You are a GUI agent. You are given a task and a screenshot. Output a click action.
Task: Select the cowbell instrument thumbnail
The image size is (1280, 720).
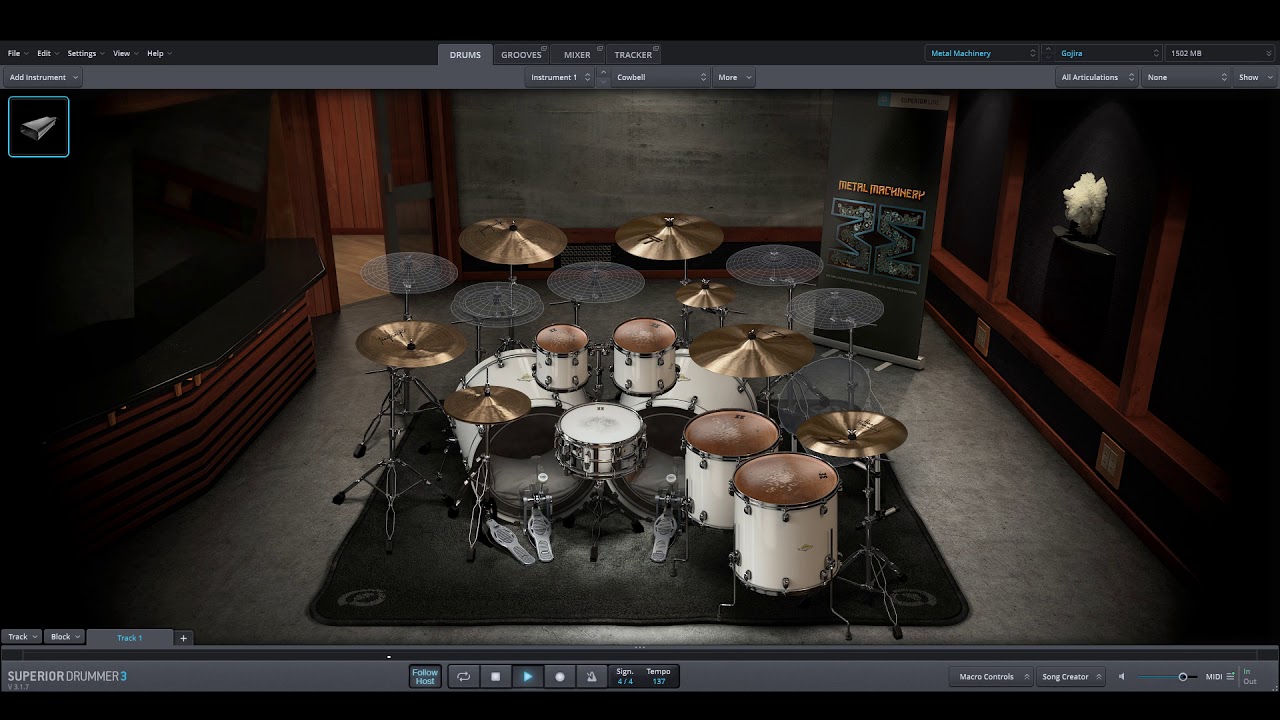click(39, 127)
